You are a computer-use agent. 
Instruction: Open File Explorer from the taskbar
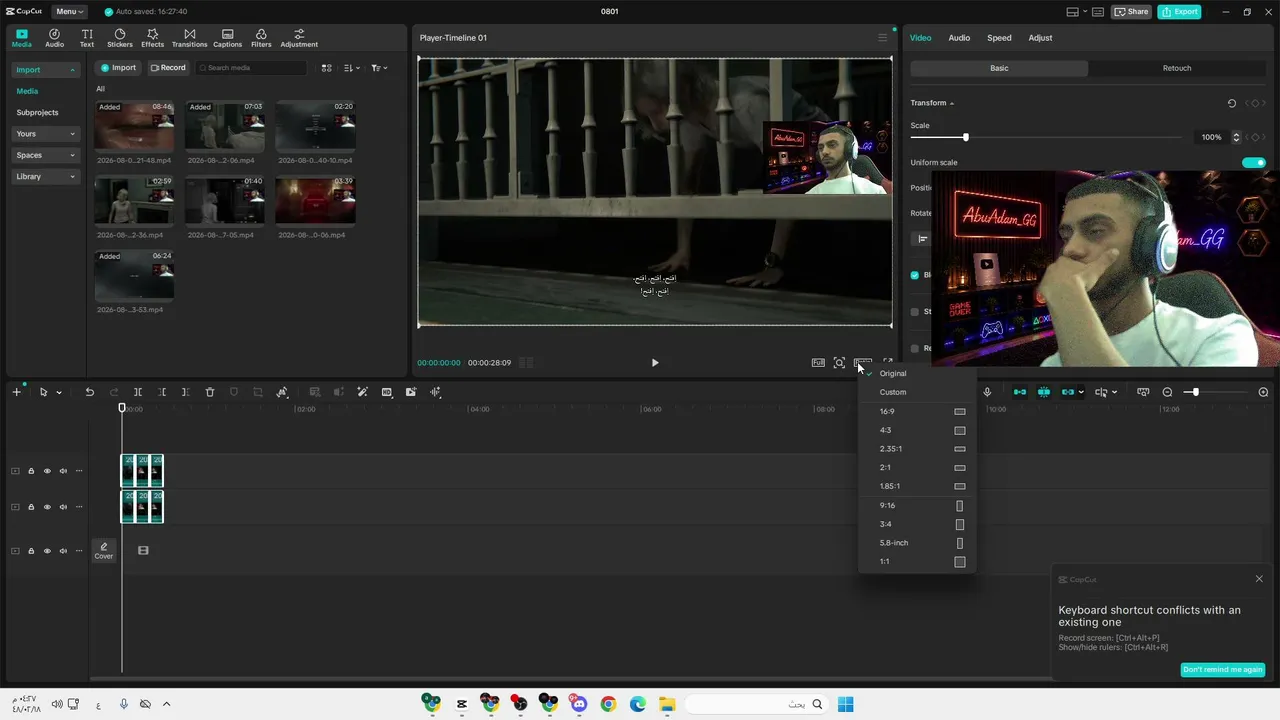point(667,704)
